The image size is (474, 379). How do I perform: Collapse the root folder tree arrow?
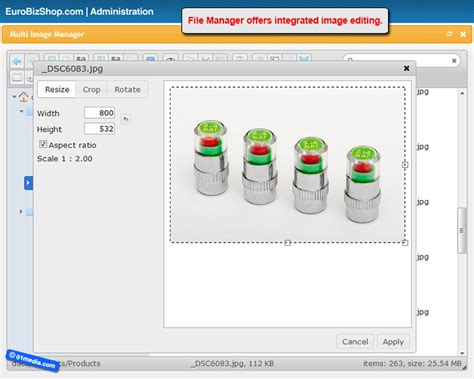pos(14,97)
